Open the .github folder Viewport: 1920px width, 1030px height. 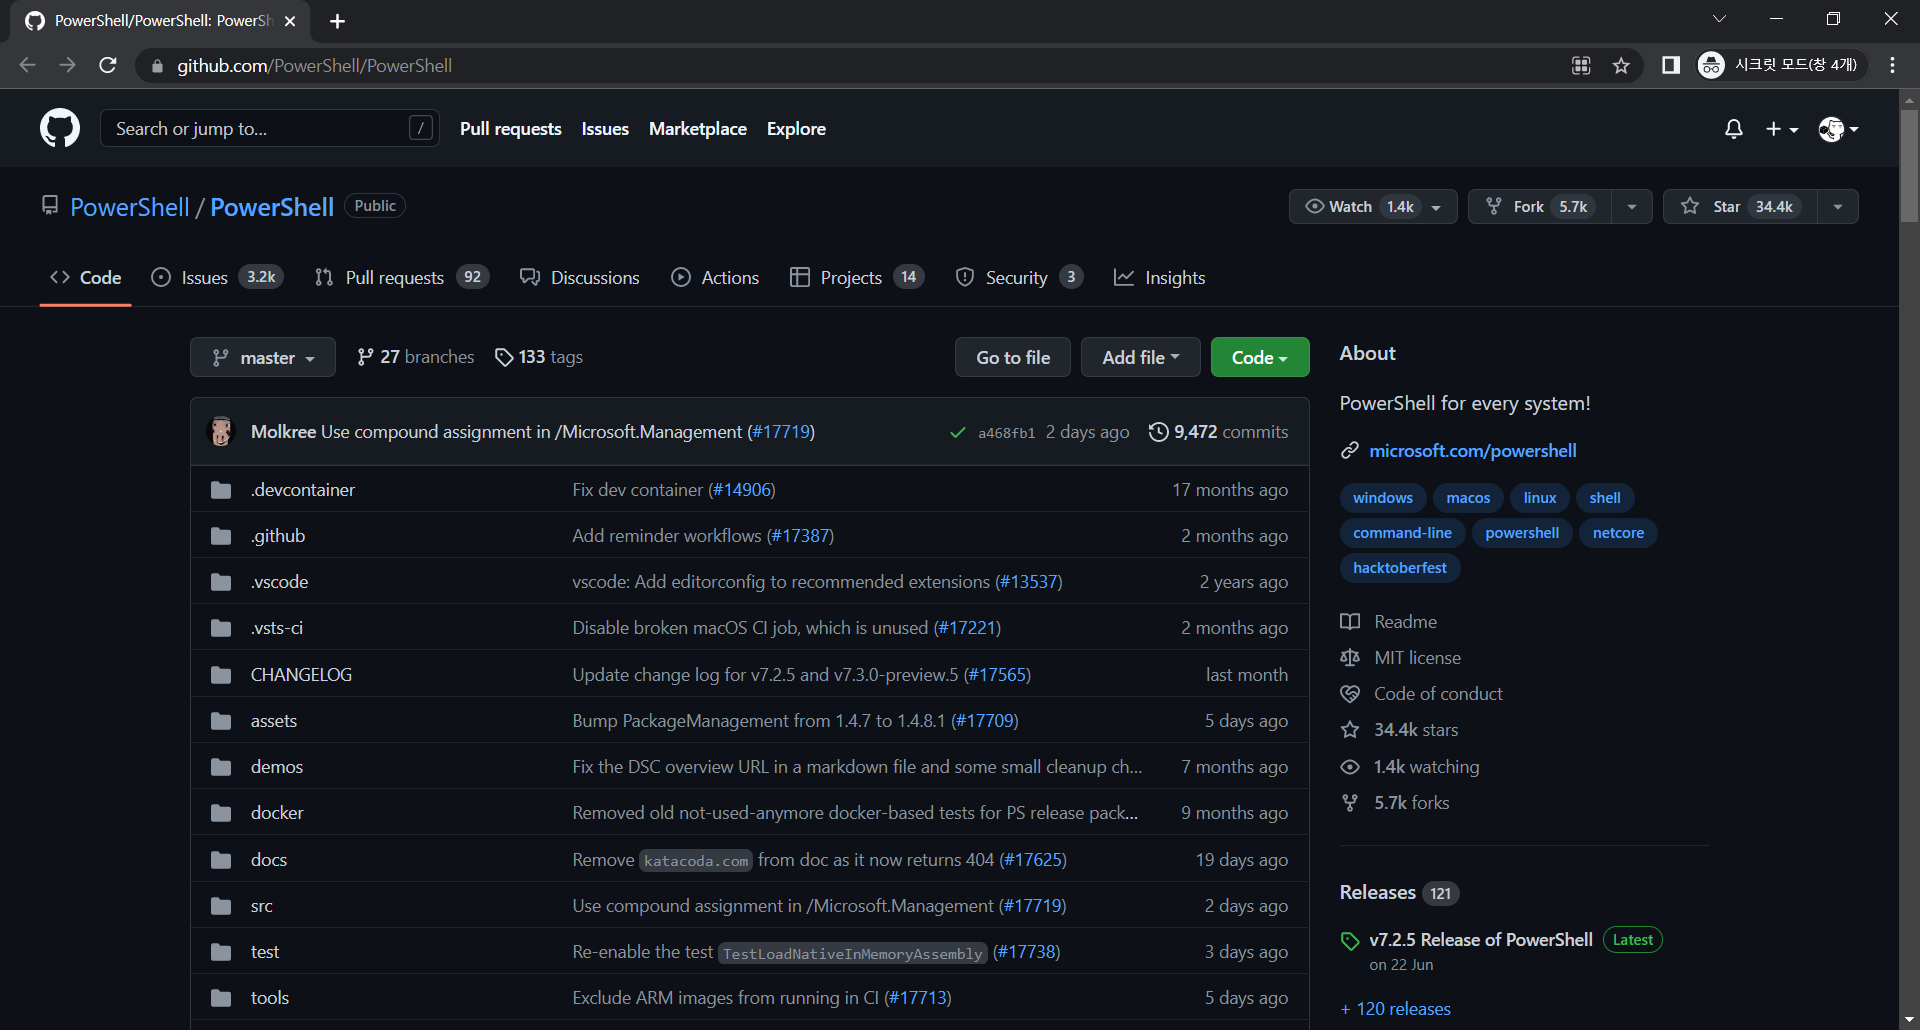coord(278,536)
